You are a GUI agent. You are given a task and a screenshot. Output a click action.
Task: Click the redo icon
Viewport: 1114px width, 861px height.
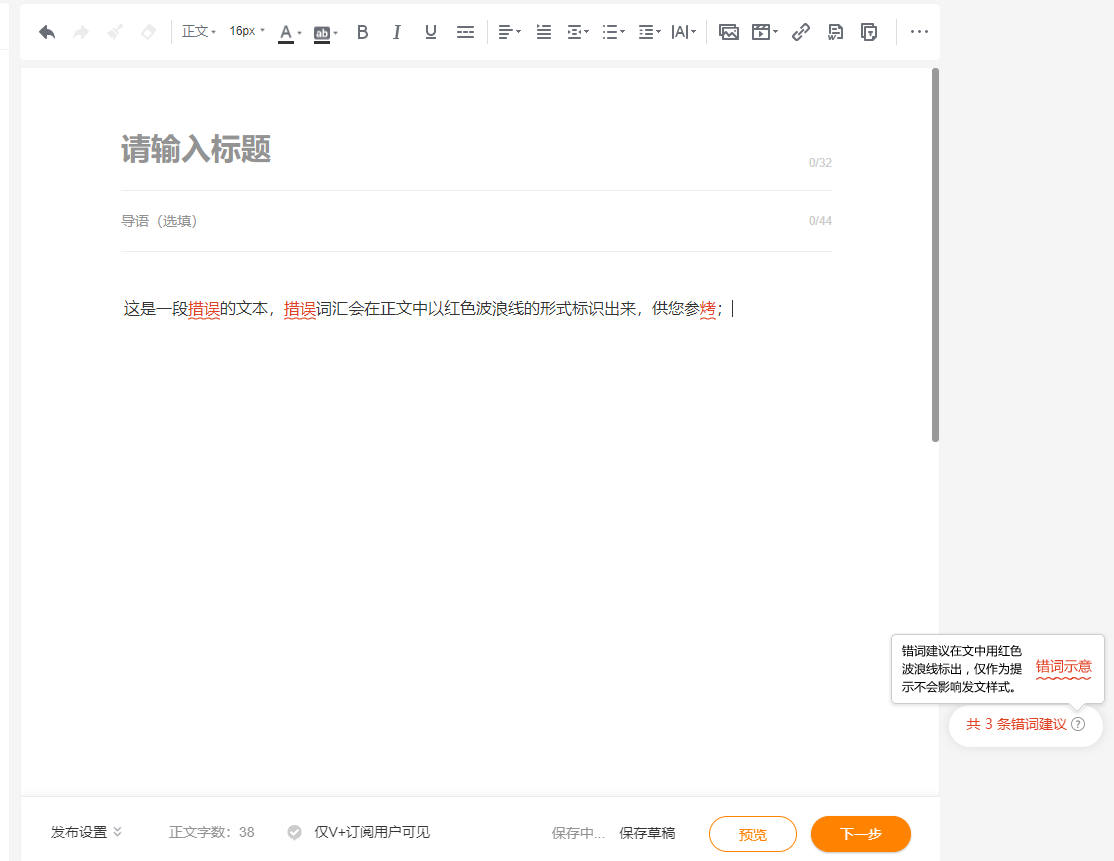point(80,31)
